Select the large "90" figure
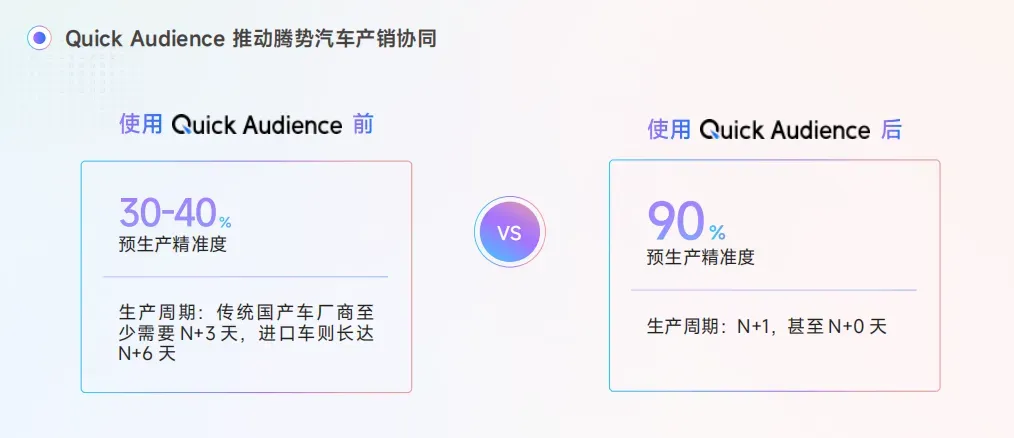 click(x=675, y=222)
